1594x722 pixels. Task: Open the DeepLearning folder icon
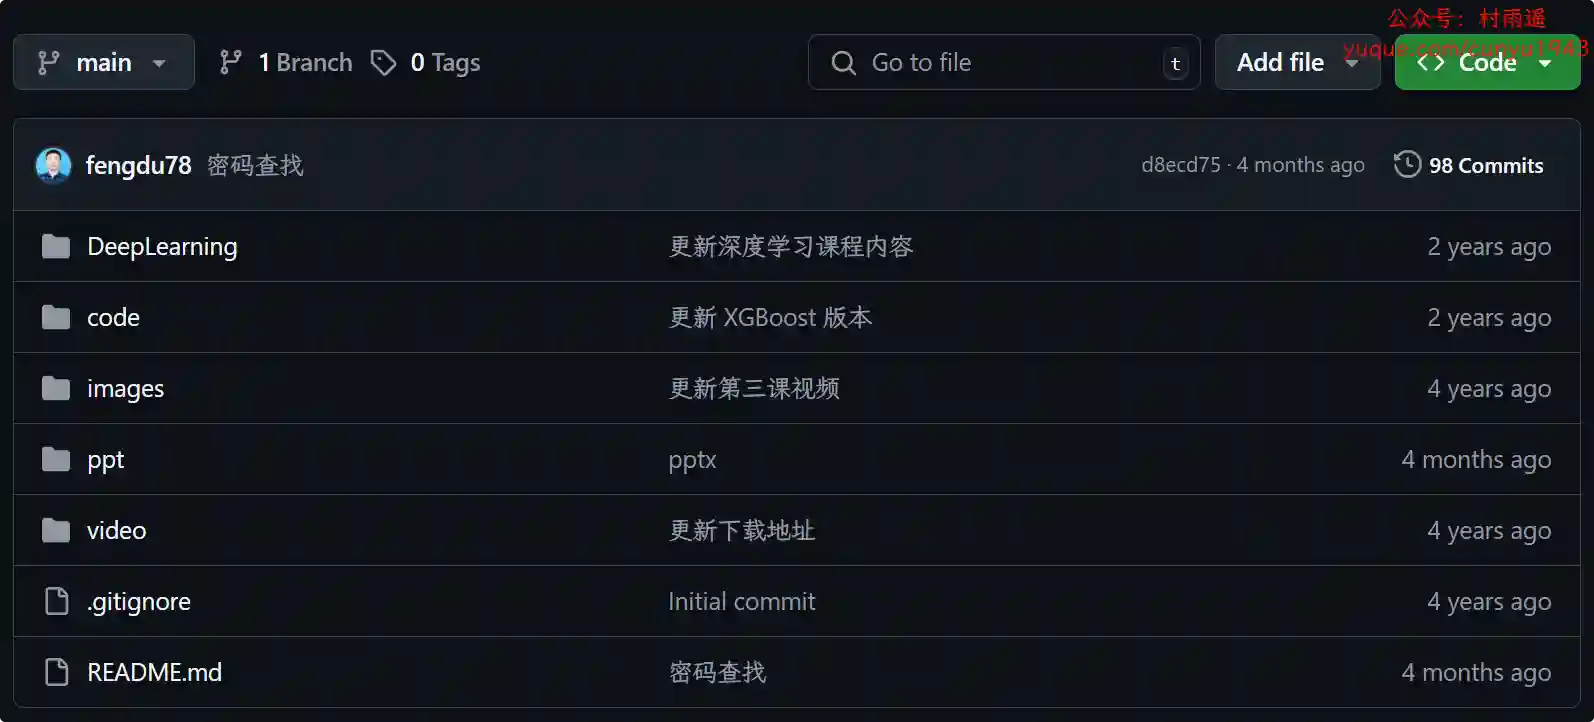point(56,246)
